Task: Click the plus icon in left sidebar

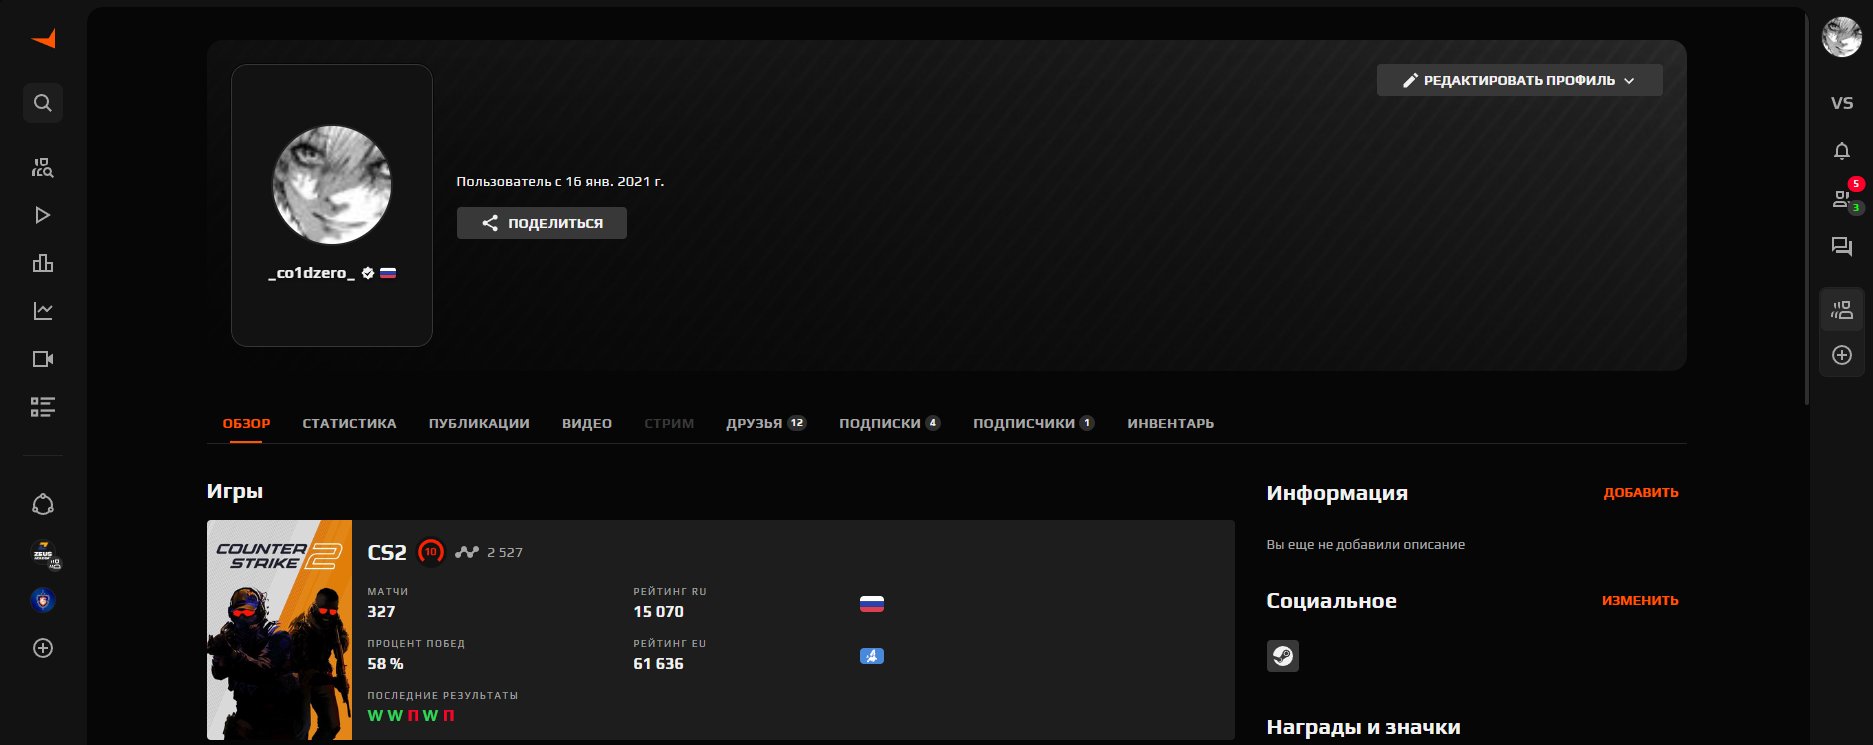Action: tap(43, 648)
